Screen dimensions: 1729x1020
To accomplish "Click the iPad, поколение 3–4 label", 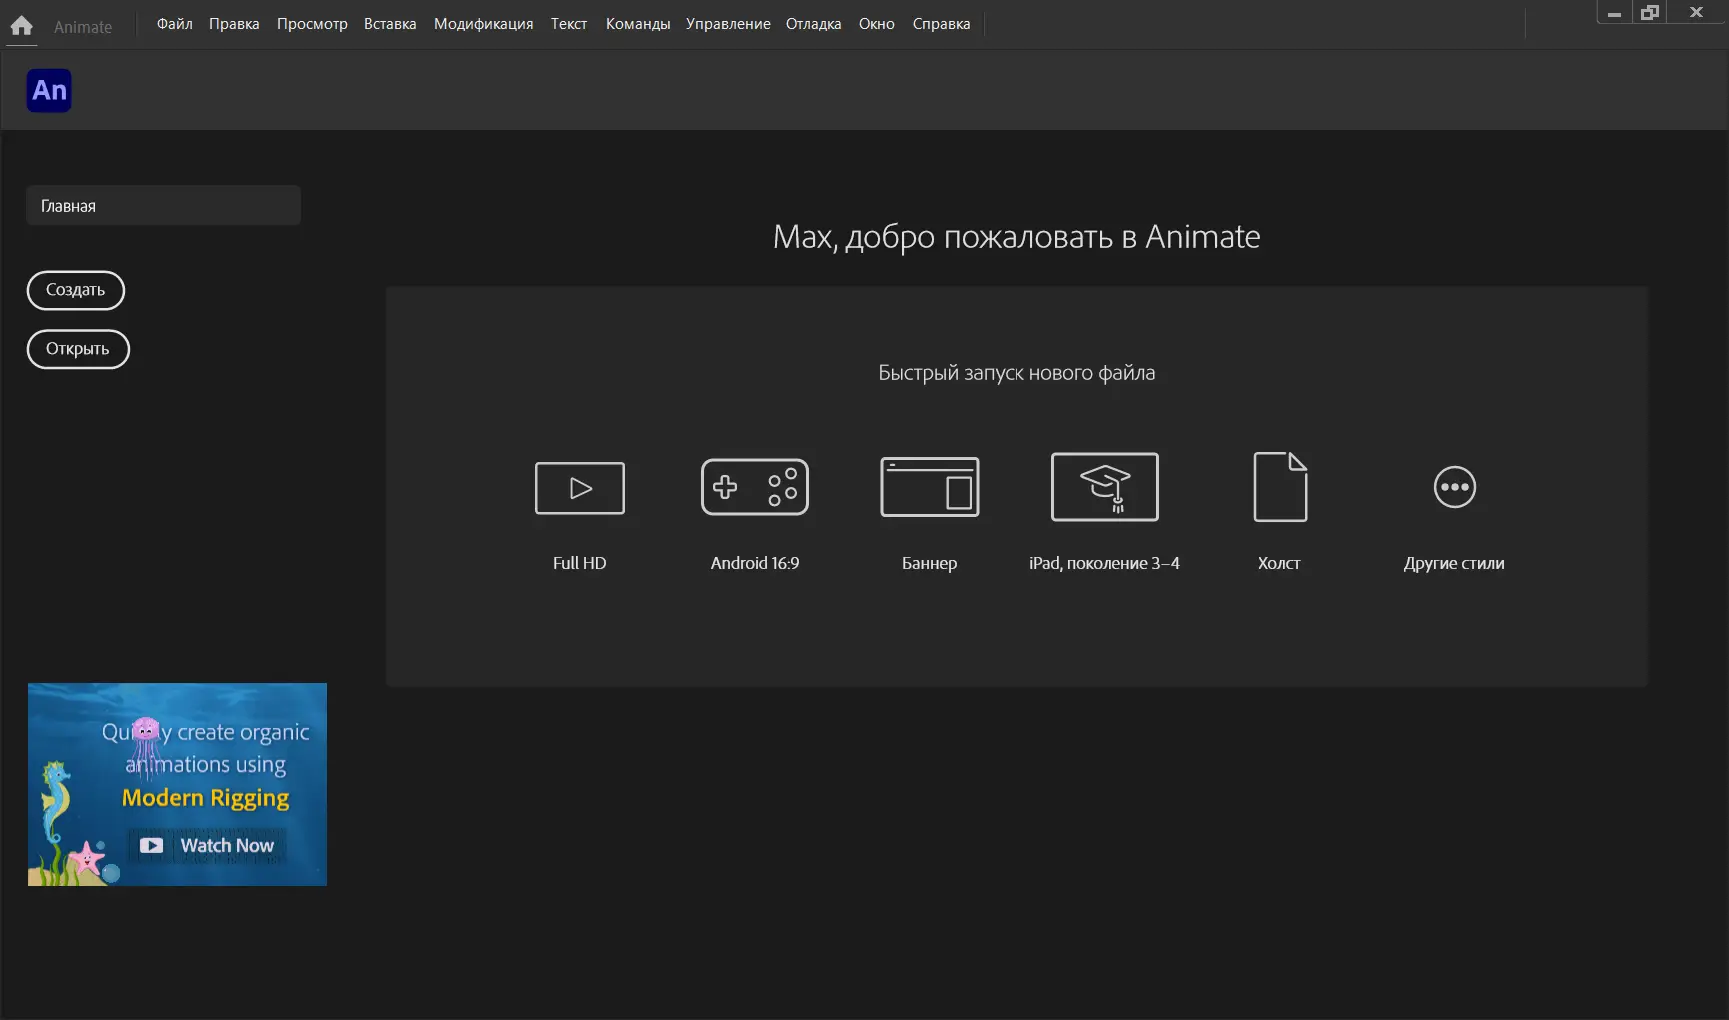I will (1105, 563).
